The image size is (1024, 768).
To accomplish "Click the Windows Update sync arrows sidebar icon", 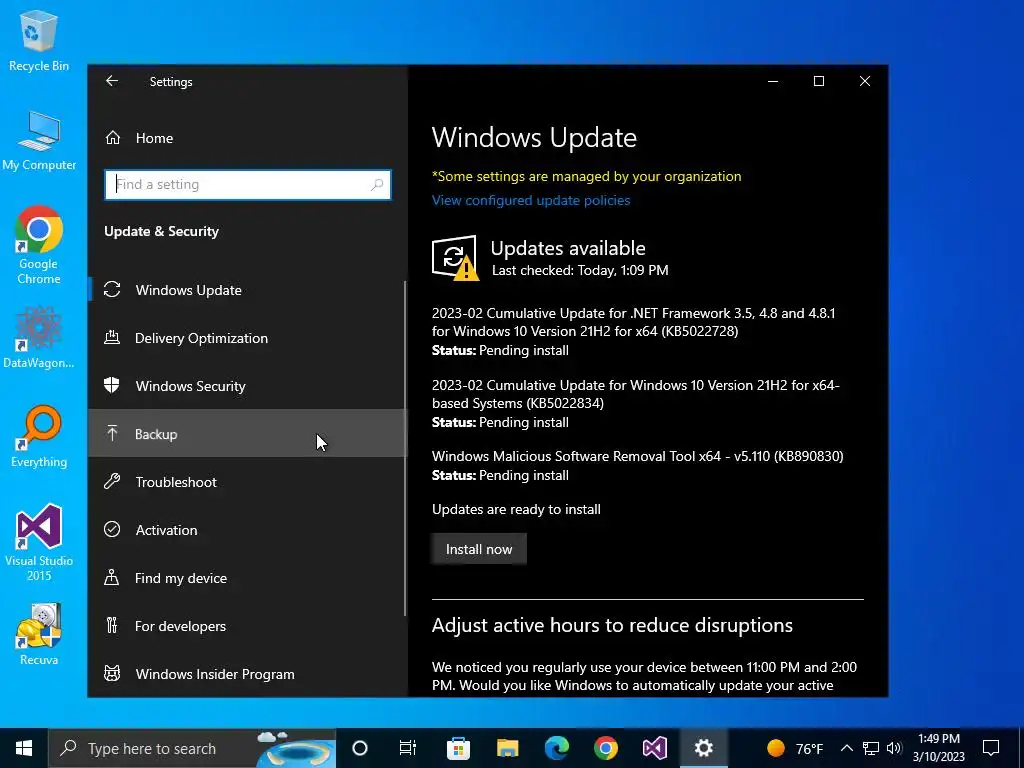I will (x=112, y=289).
